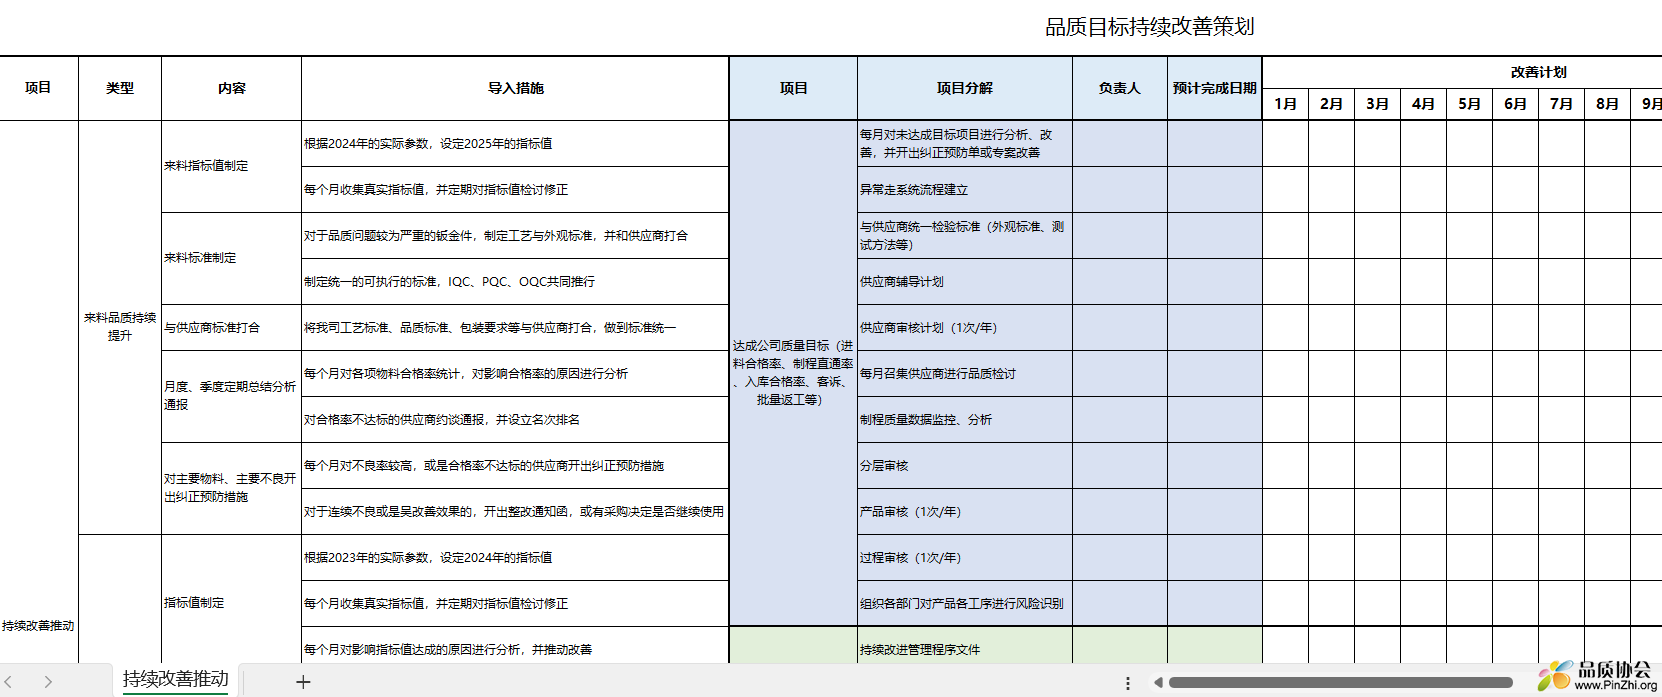The width and height of the screenshot is (1662, 697).
Task: Select the 持续改善推动 cell in first column
Action: (39, 392)
